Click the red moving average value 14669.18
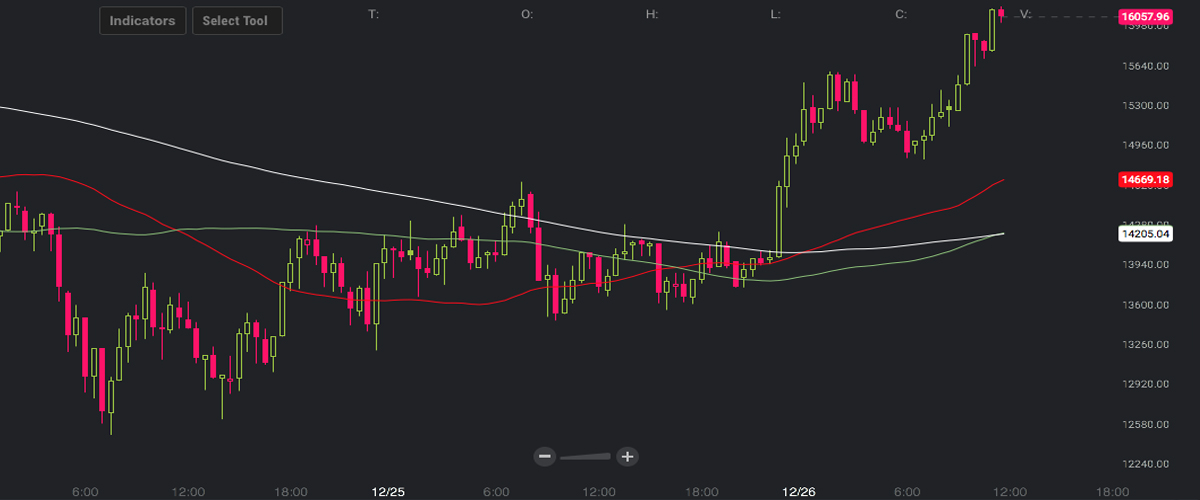This screenshot has width=1200, height=500. click(1144, 180)
